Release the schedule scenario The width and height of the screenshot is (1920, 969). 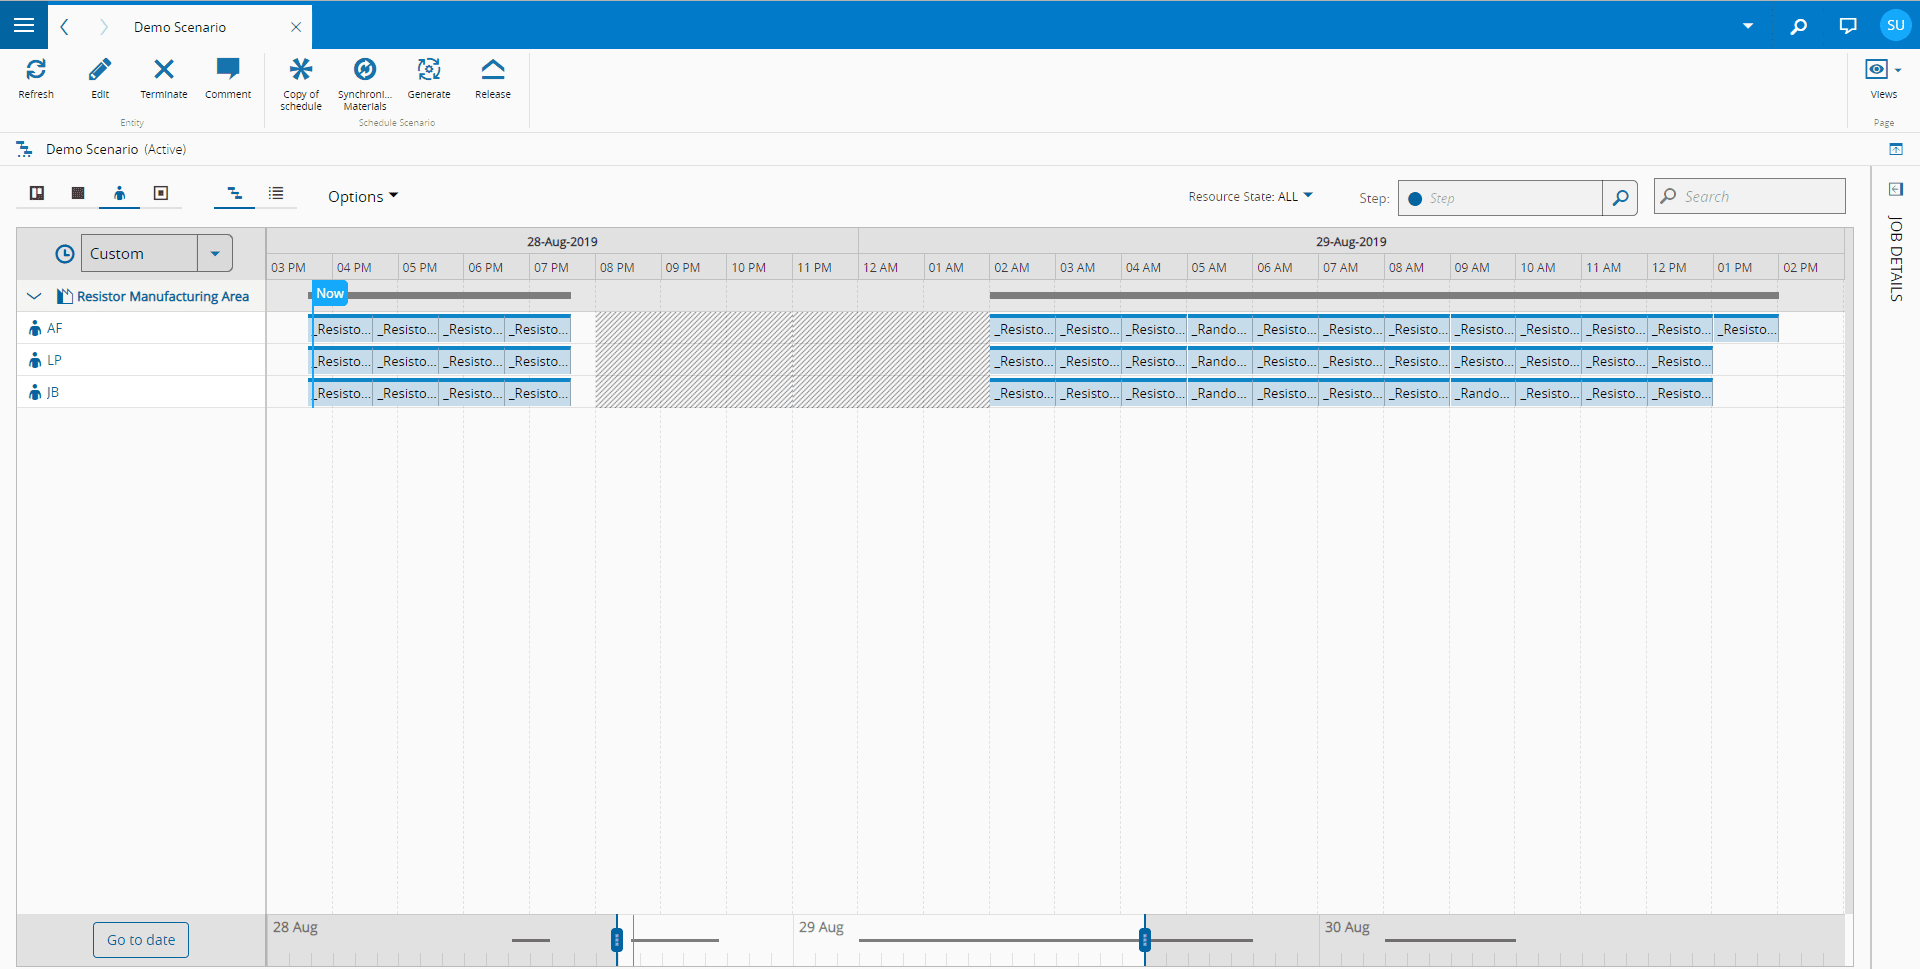pos(493,70)
